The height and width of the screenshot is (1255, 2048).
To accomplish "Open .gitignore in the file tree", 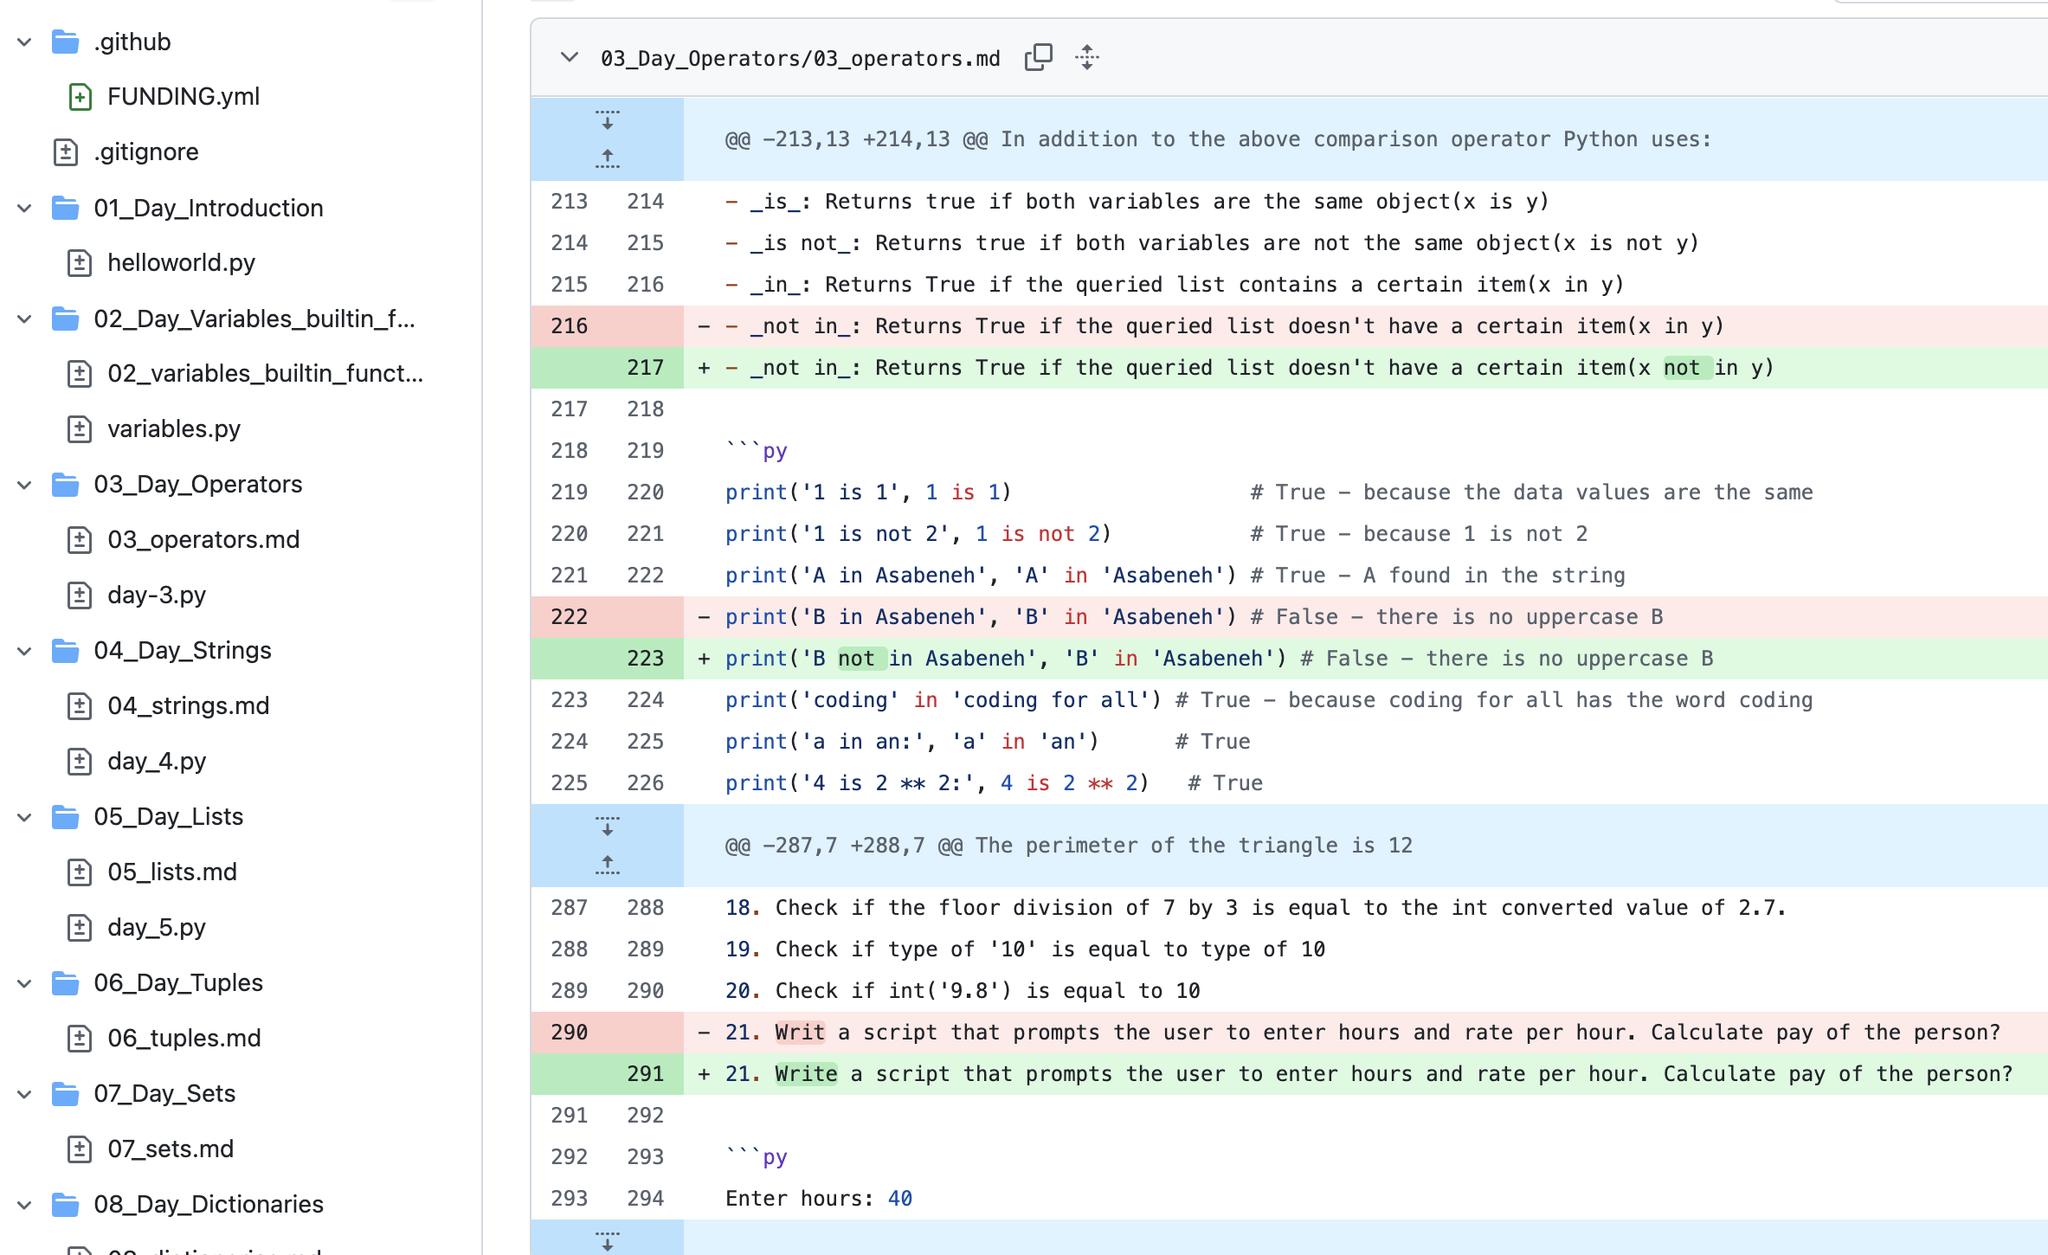I will [146, 152].
